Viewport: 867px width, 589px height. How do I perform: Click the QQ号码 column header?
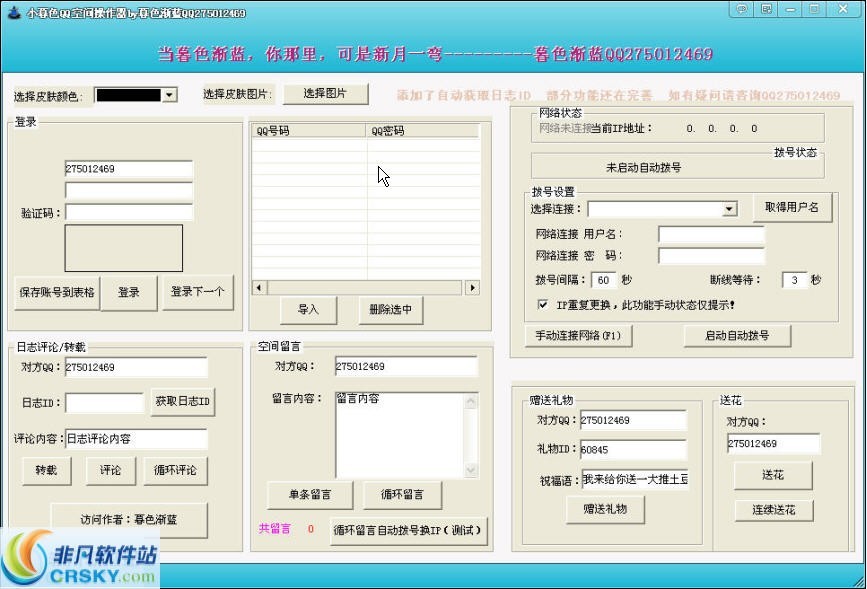coord(309,131)
